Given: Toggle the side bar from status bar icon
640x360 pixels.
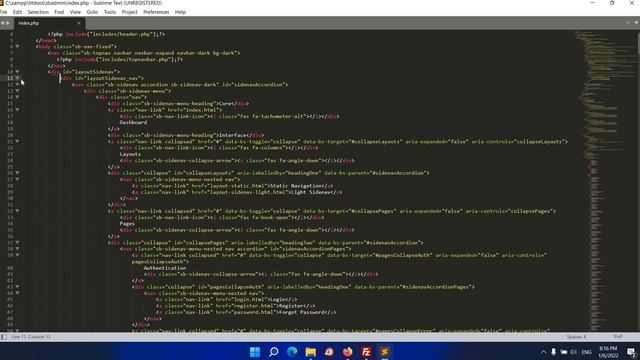Looking at the screenshot, I should [x=4, y=337].
